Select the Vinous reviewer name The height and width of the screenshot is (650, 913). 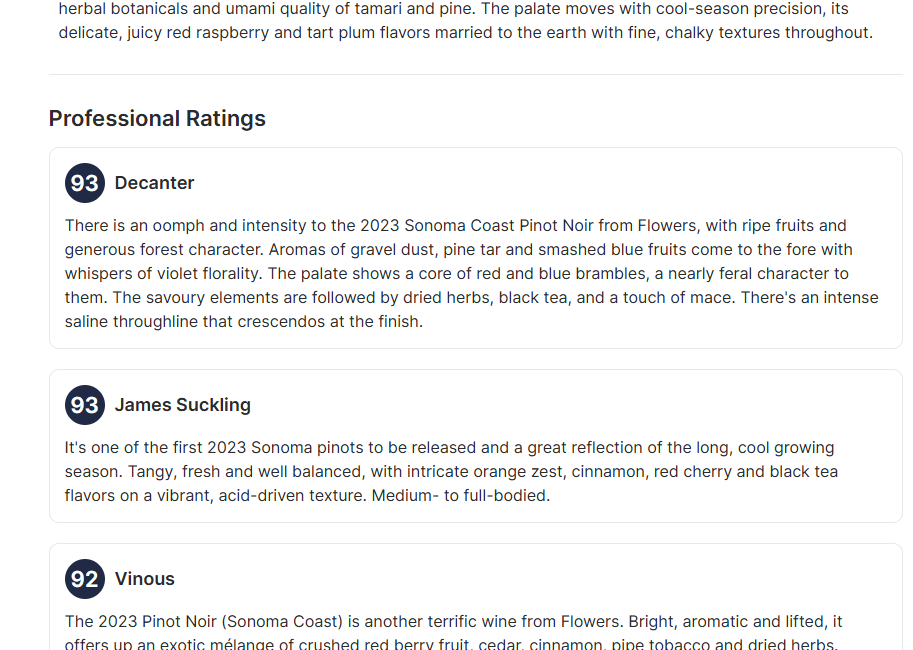(144, 579)
